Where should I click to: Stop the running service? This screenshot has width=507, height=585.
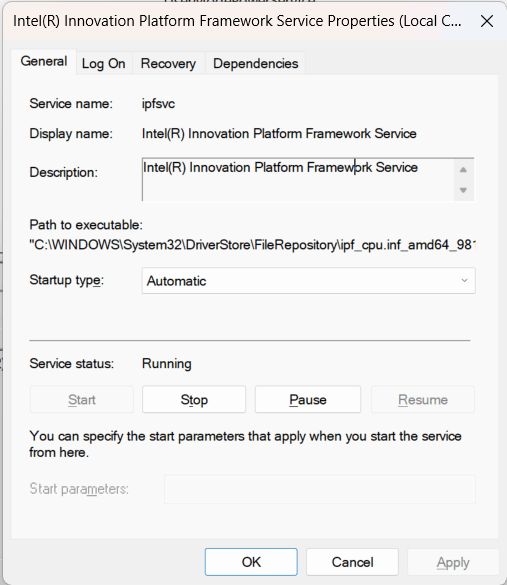[x=194, y=400]
